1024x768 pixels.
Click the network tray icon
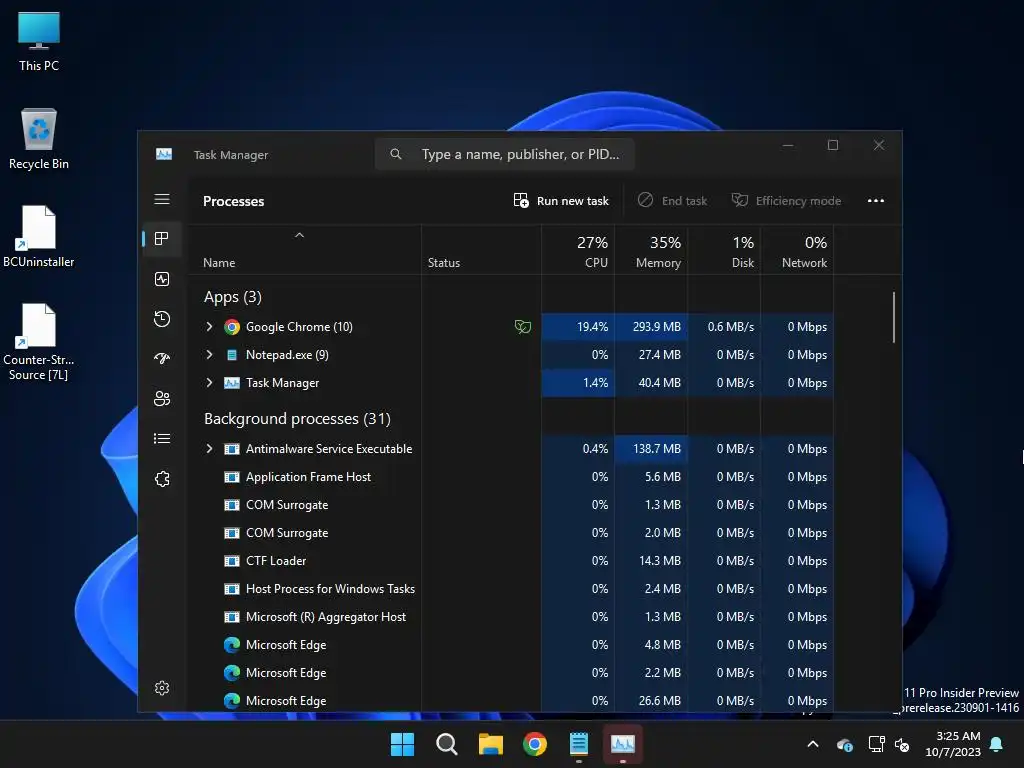click(876, 744)
